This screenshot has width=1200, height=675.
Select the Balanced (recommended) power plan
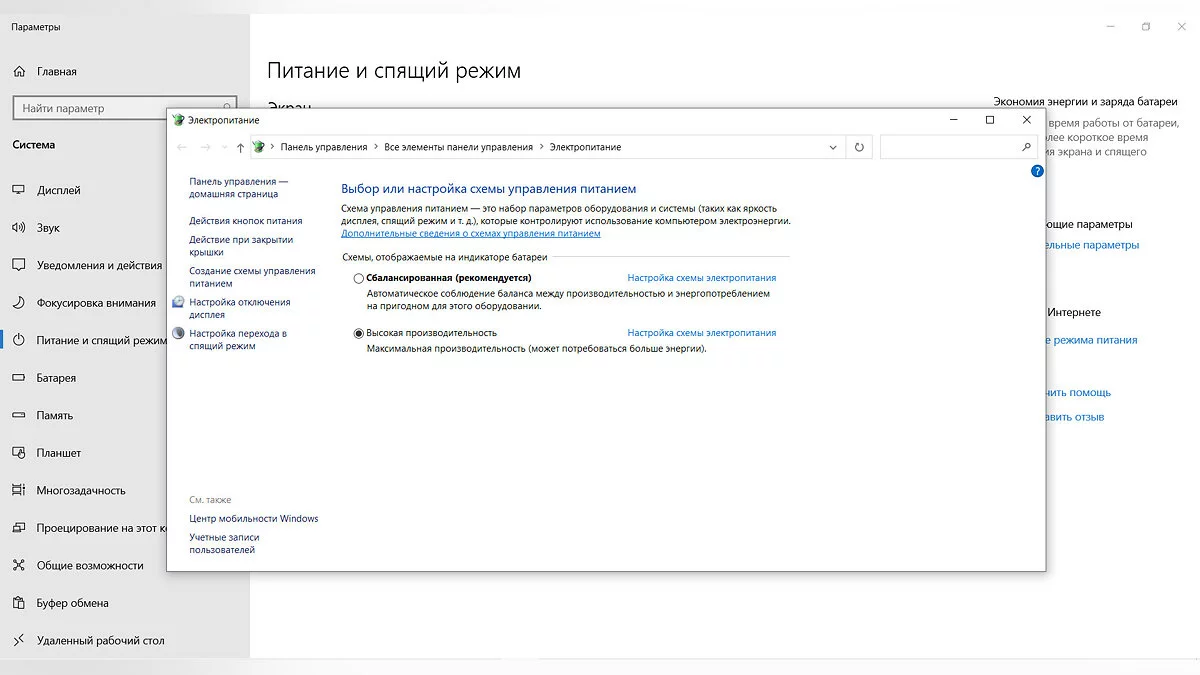pyautogui.click(x=359, y=278)
